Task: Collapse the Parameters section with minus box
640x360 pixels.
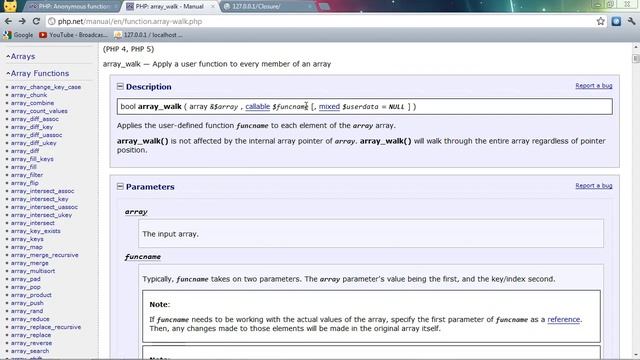Action: pyautogui.click(x=120, y=187)
